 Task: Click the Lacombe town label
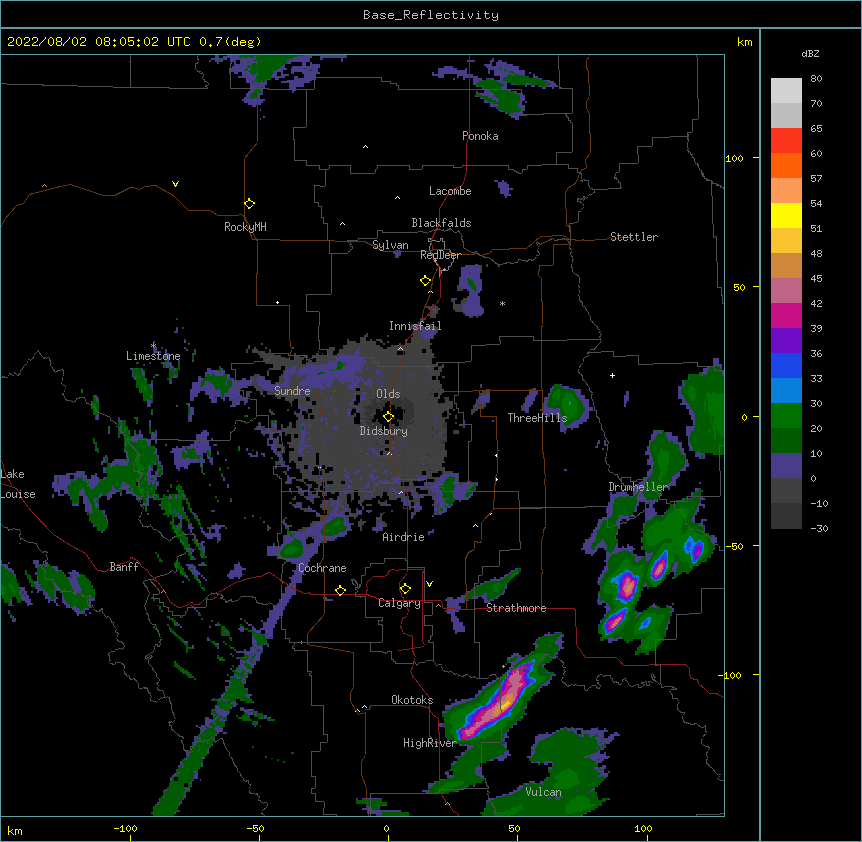pyautogui.click(x=450, y=191)
